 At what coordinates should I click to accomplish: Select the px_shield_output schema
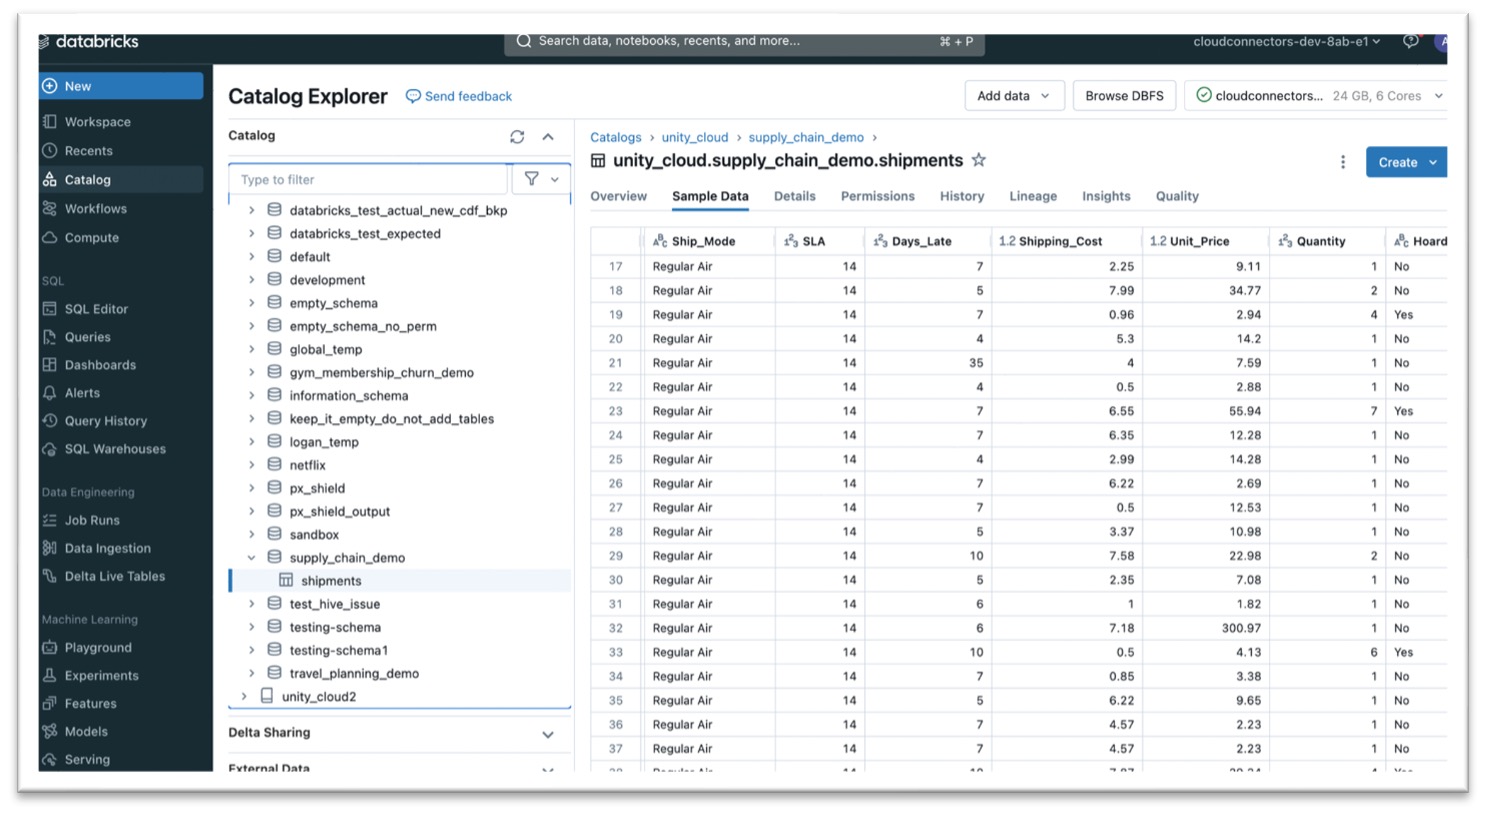(339, 512)
